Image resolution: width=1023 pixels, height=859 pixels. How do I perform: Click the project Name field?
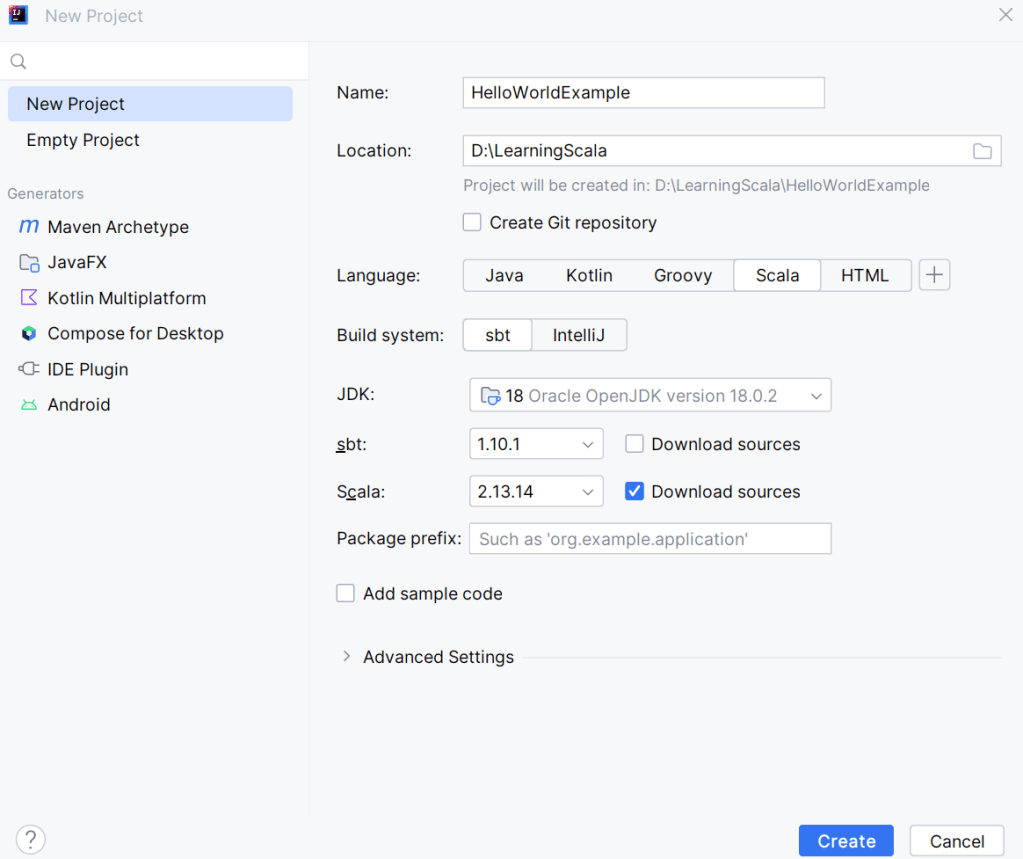(643, 93)
